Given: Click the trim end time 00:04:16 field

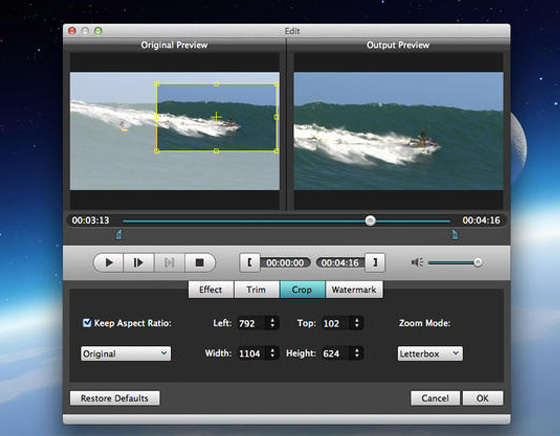Looking at the screenshot, I should point(340,263).
